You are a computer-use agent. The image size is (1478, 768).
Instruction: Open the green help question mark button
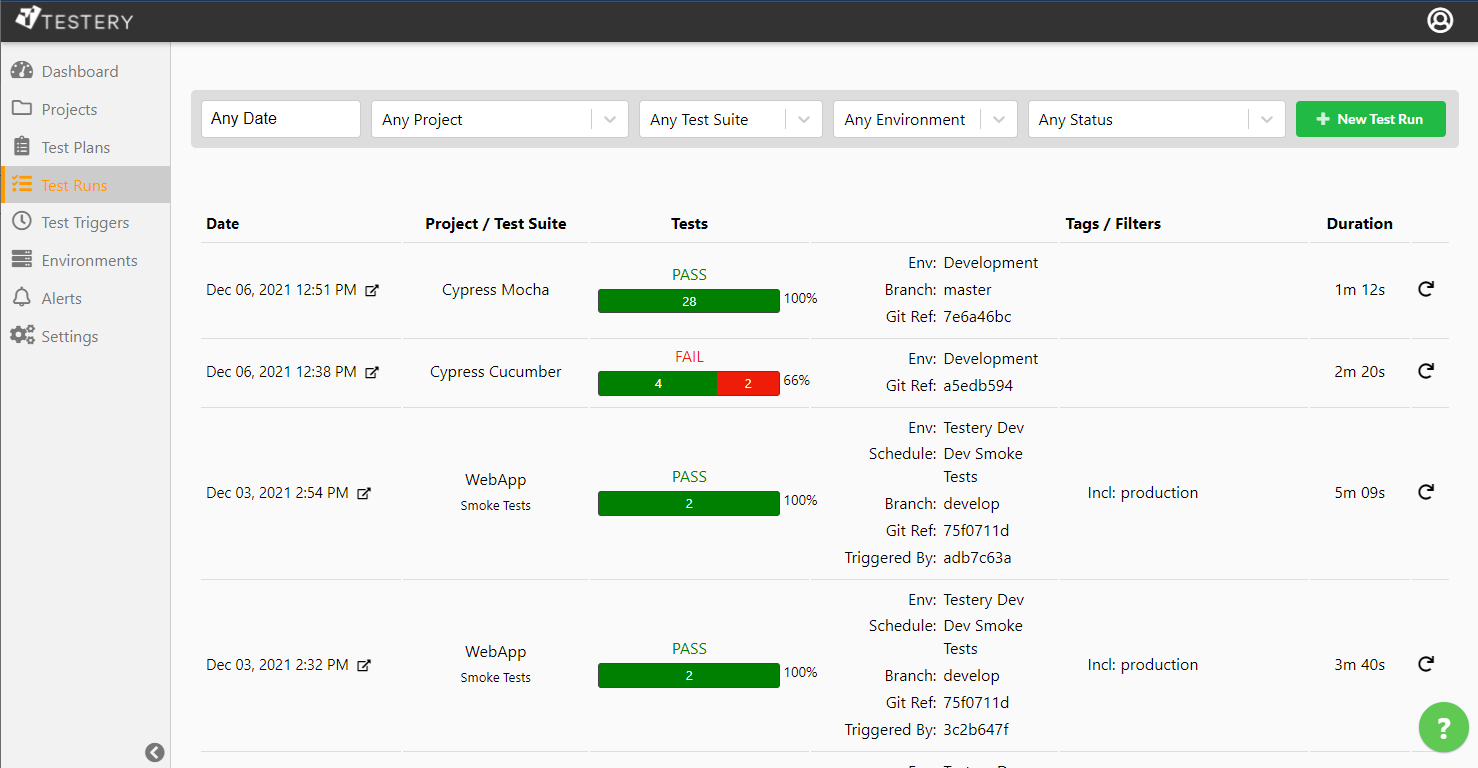pos(1443,727)
